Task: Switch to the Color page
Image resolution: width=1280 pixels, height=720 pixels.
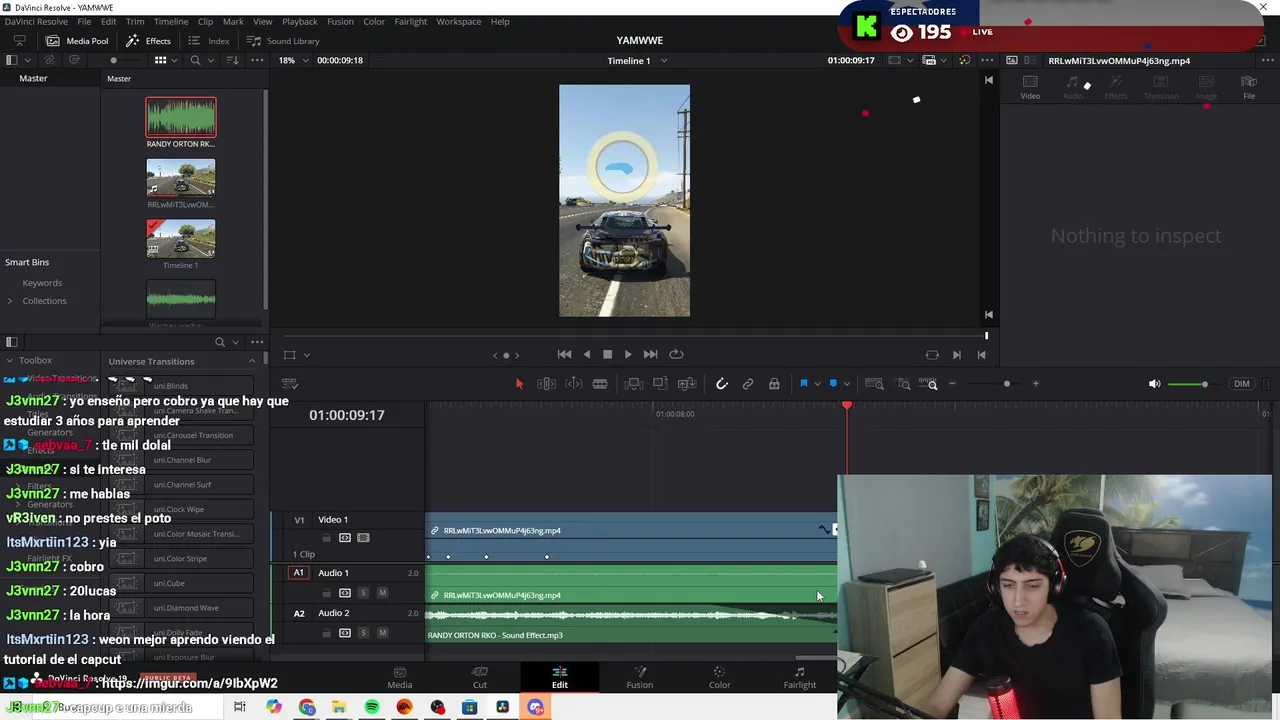Action: point(719,677)
